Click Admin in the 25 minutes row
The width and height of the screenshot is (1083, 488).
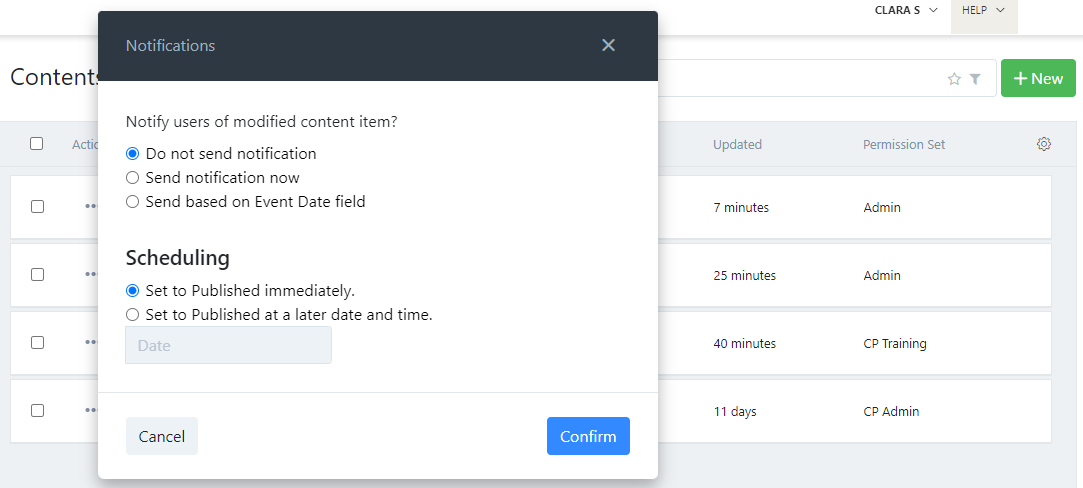(882, 275)
